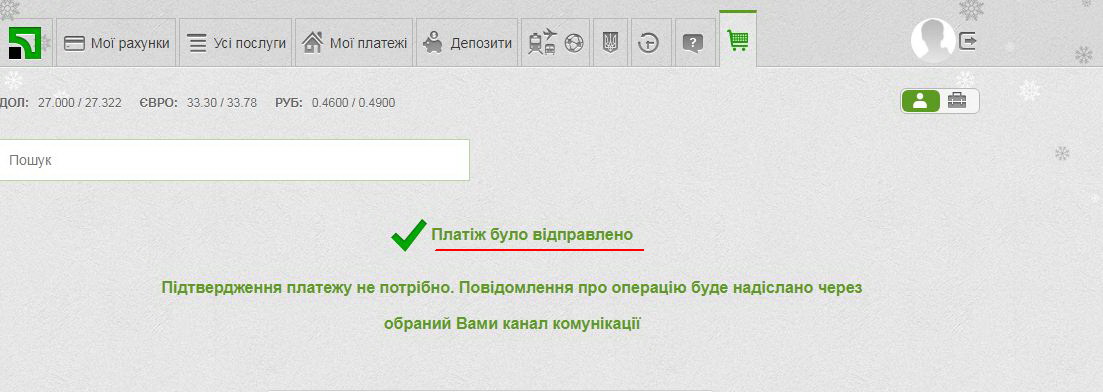Open the payment history clock icon
This screenshot has height=392, width=1103.
pos(649,43)
